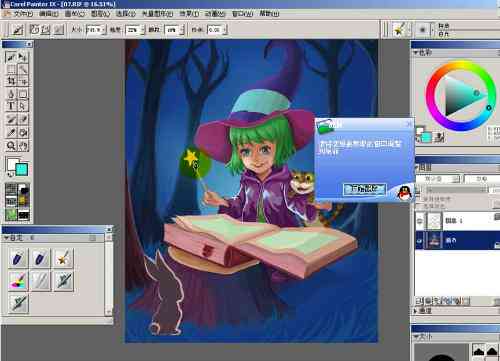Click the brush size input field

pyautogui.click(x=95, y=30)
